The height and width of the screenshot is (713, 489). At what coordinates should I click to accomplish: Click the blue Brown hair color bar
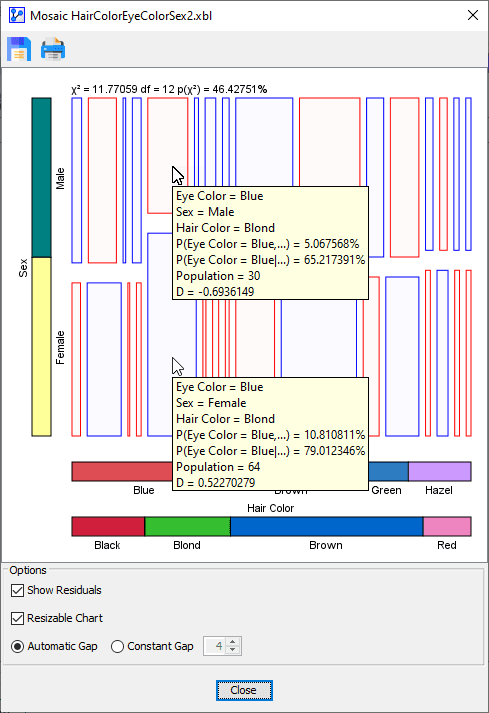tap(327, 527)
